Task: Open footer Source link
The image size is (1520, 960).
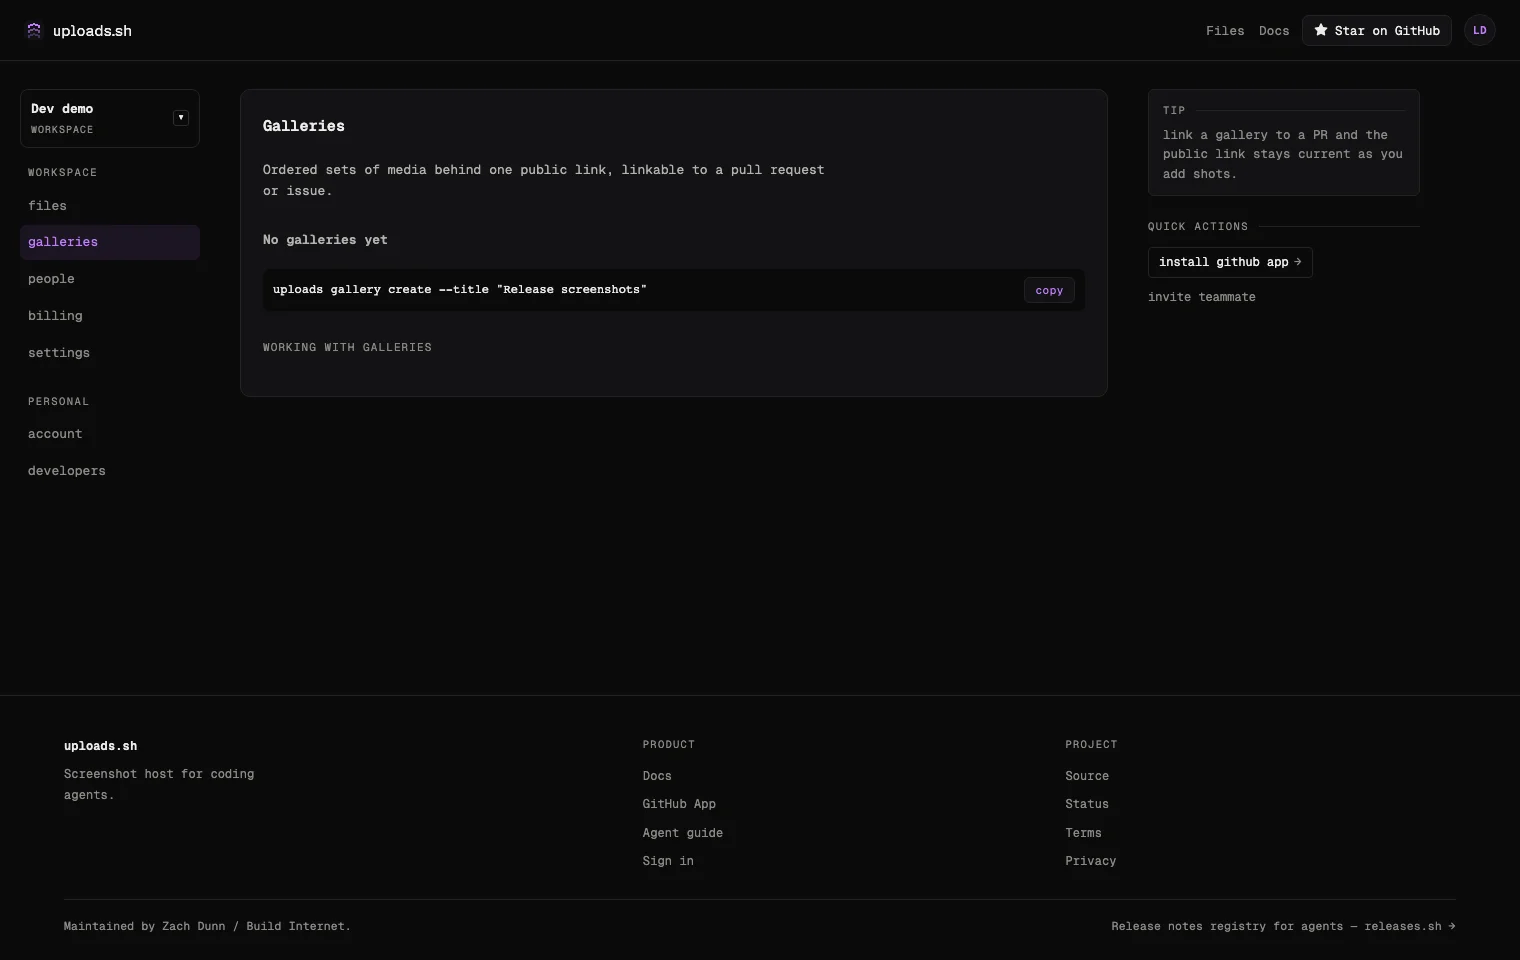Action: coord(1087,776)
